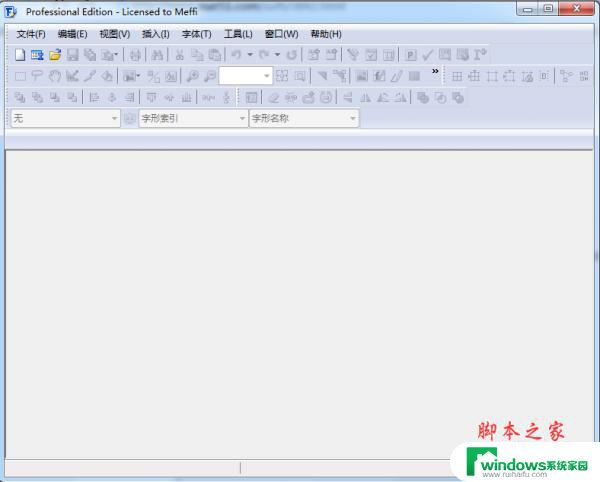600x482 pixels.
Task: Click the last grid icon on second toolbar
Action: tap(584, 76)
